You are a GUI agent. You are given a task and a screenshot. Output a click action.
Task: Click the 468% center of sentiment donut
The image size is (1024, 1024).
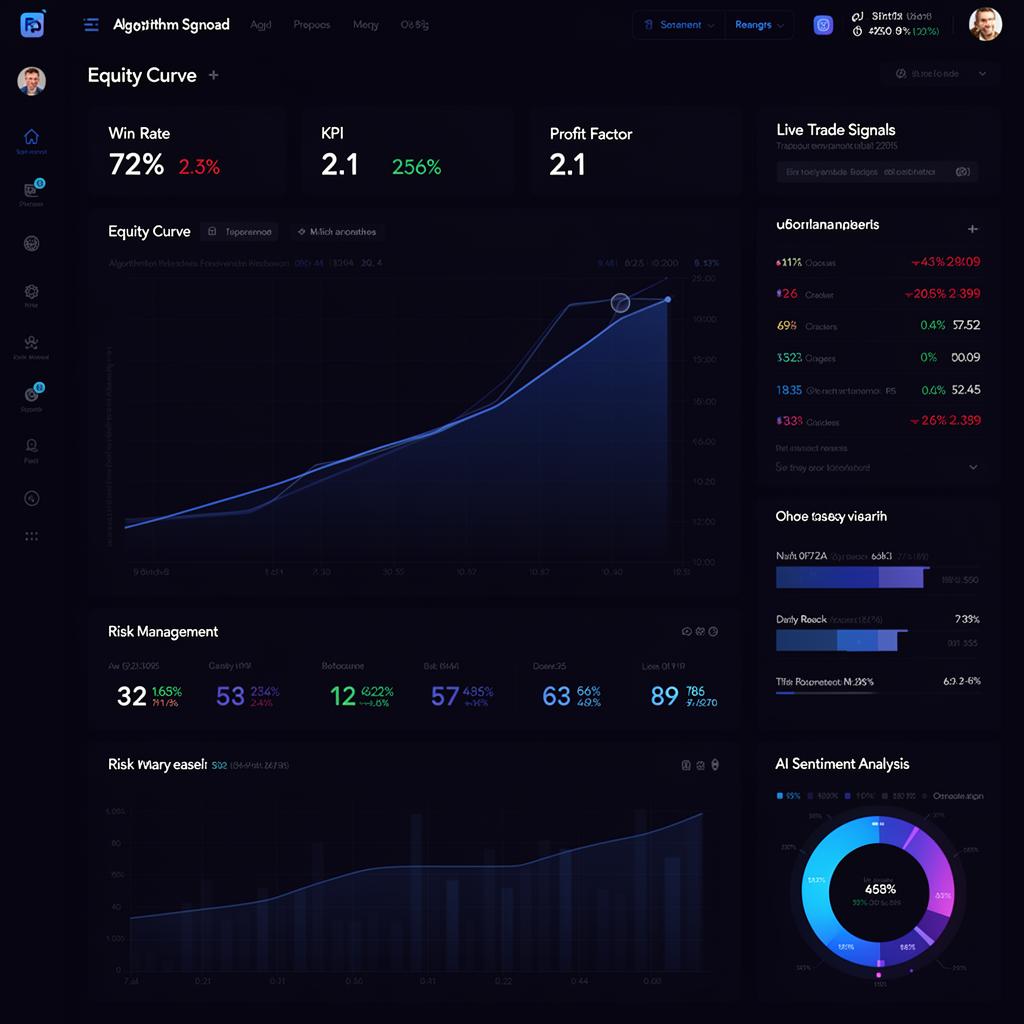pyautogui.click(x=880, y=889)
